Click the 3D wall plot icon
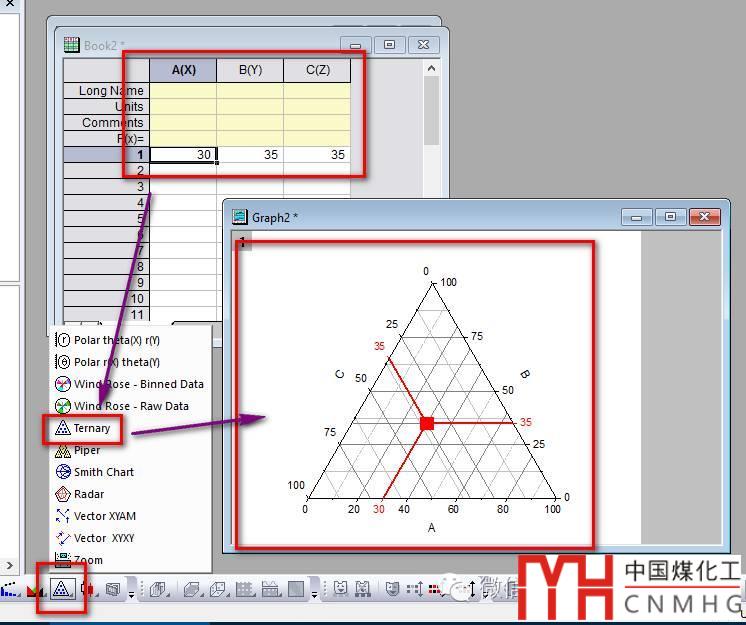Viewport: 746px width, 625px height. pos(245,589)
